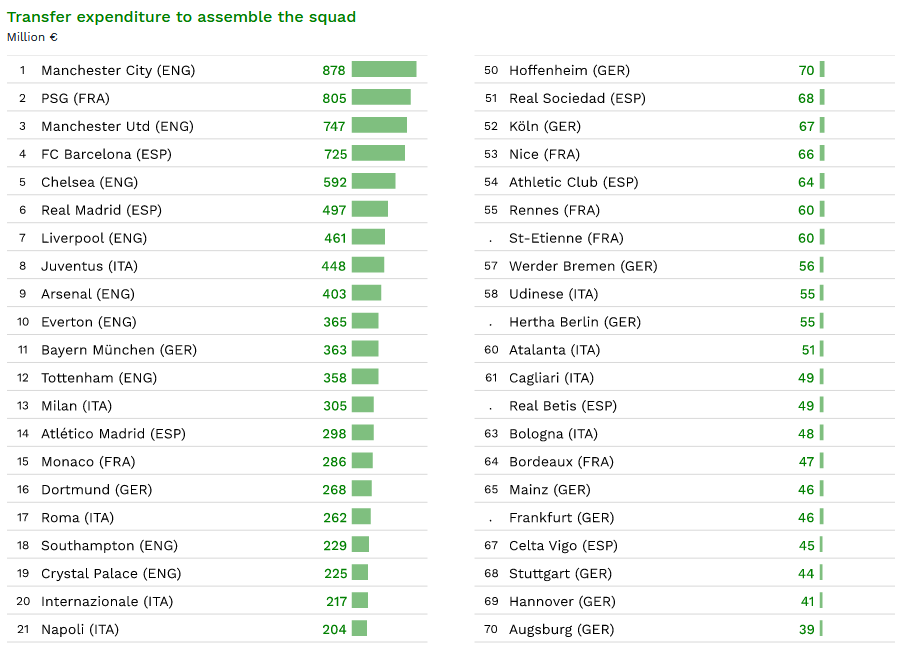Click the green bar next to Real Madrid
The image size is (905, 646).
coord(370,209)
